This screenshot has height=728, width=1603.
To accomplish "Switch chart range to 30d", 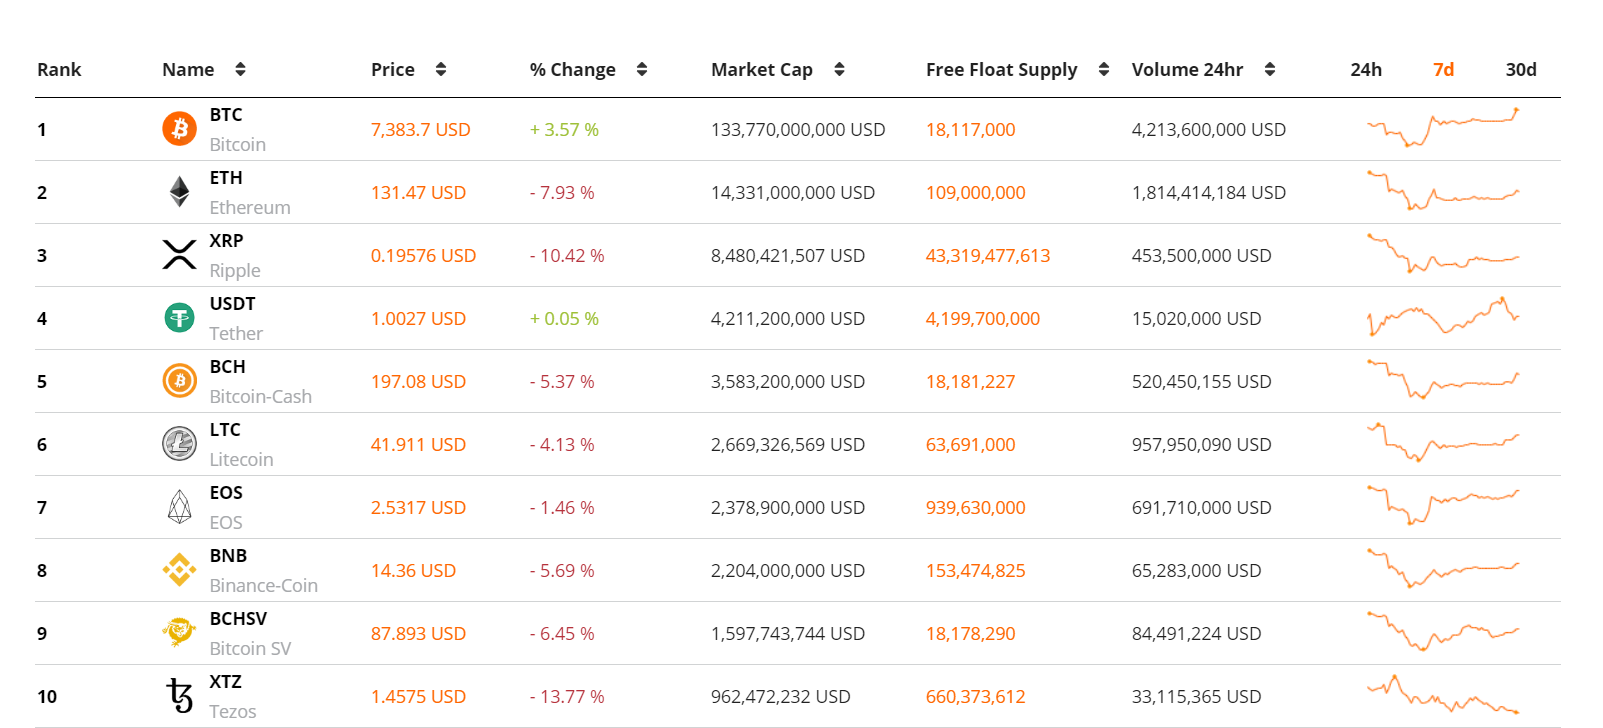I will point(1521,69).
